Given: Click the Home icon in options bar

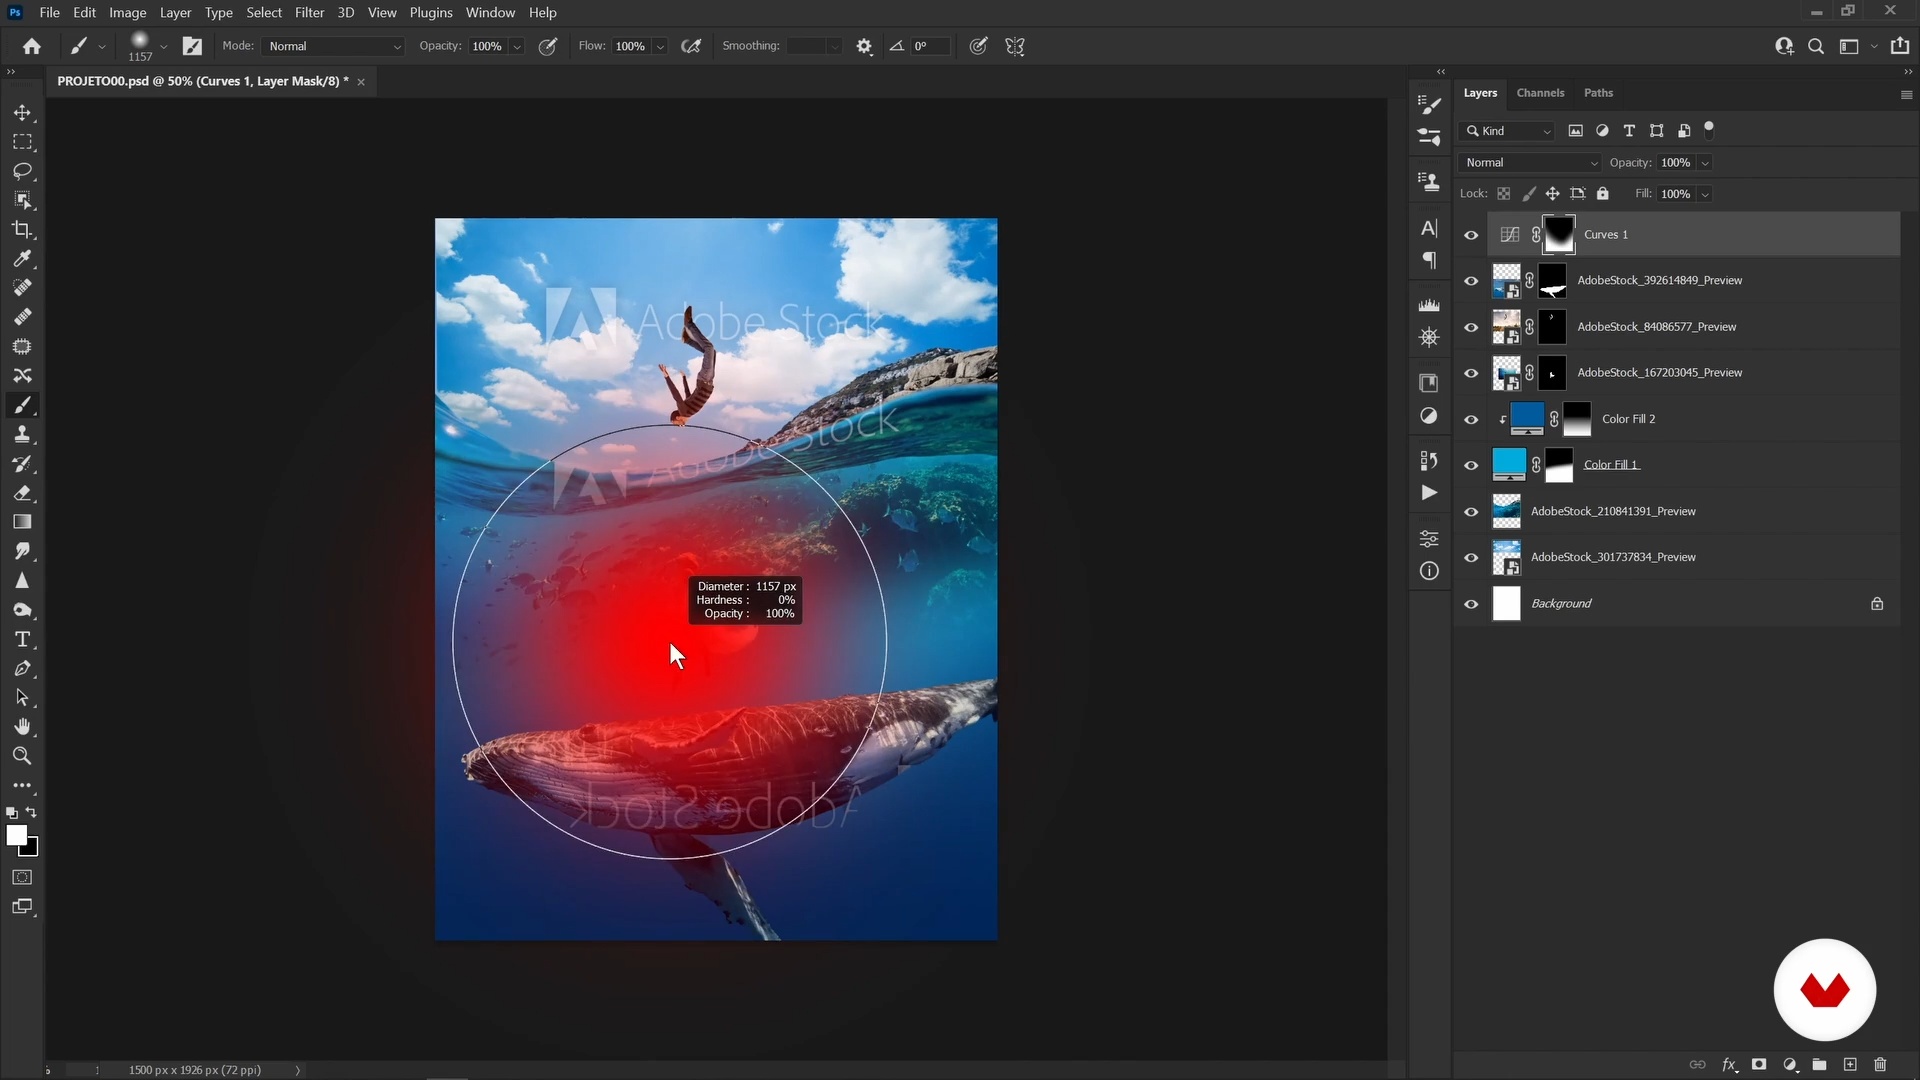Looking at the screenshot, I should click(32, 46).
